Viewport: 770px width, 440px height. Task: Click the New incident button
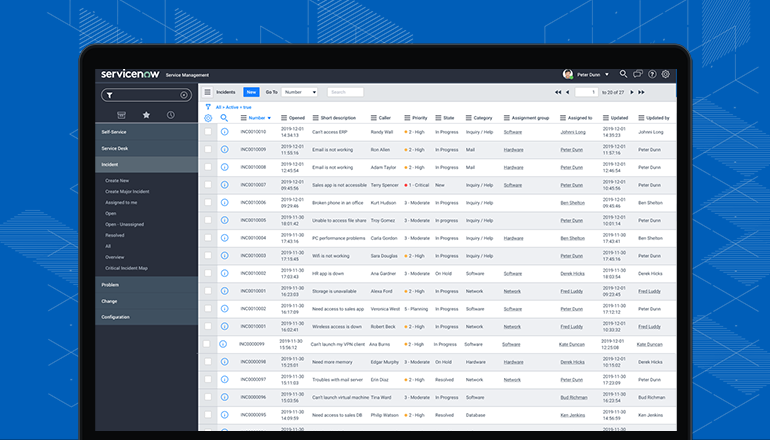[x=251, y=92]
